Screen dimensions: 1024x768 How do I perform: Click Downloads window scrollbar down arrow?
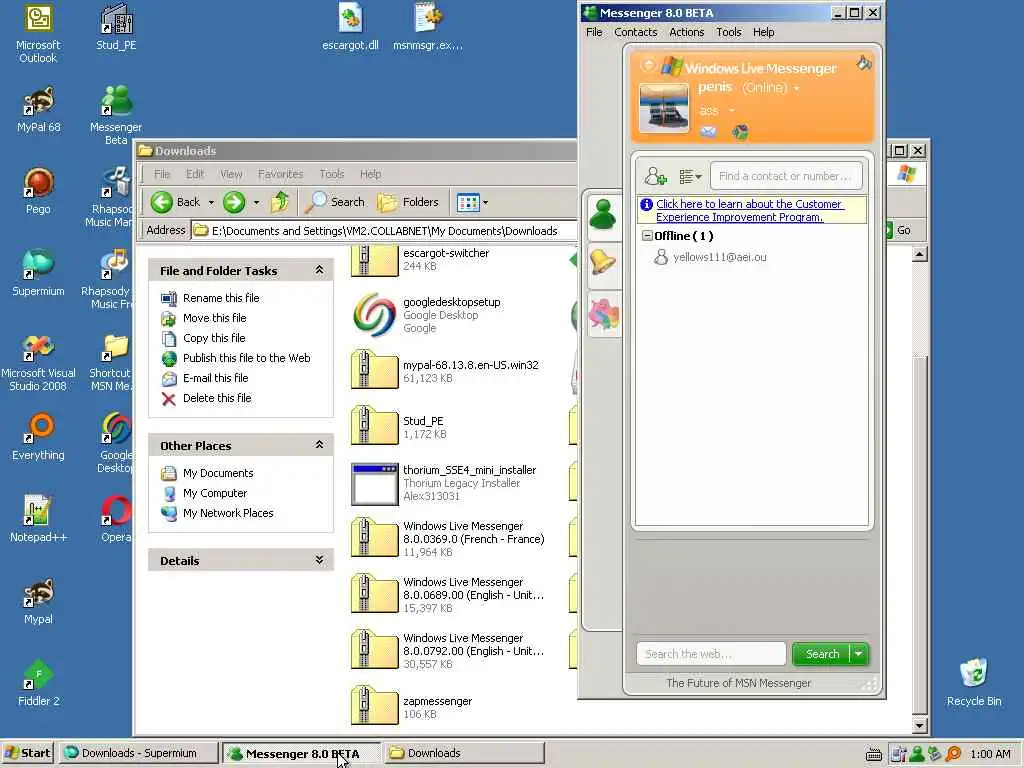click(x=920, y=726)
